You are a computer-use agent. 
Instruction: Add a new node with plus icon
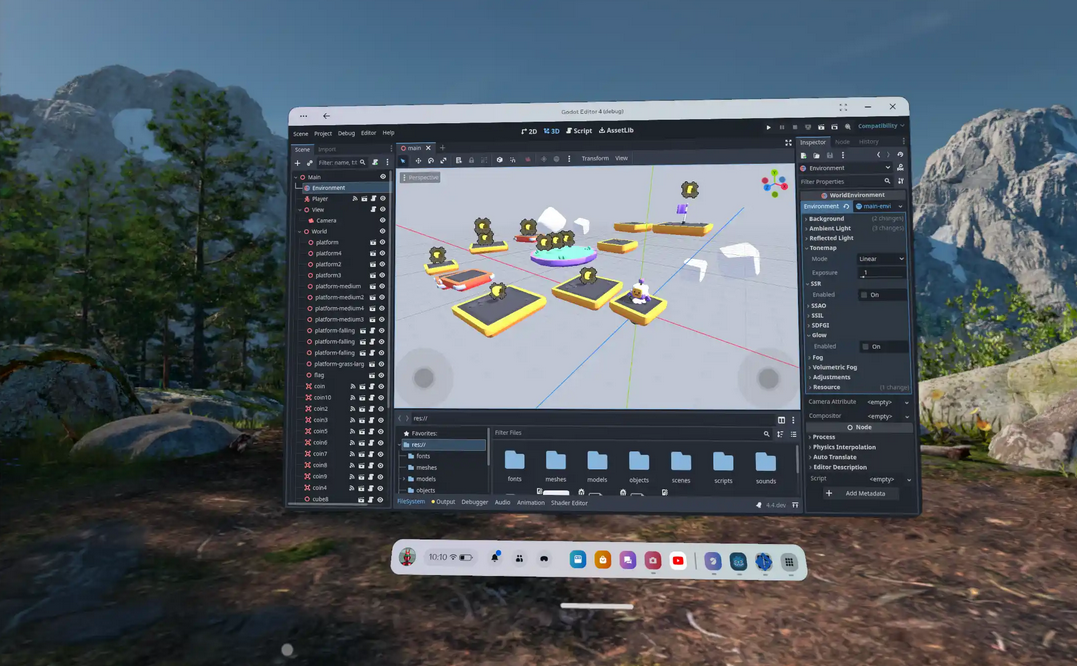tap(297, 162)
